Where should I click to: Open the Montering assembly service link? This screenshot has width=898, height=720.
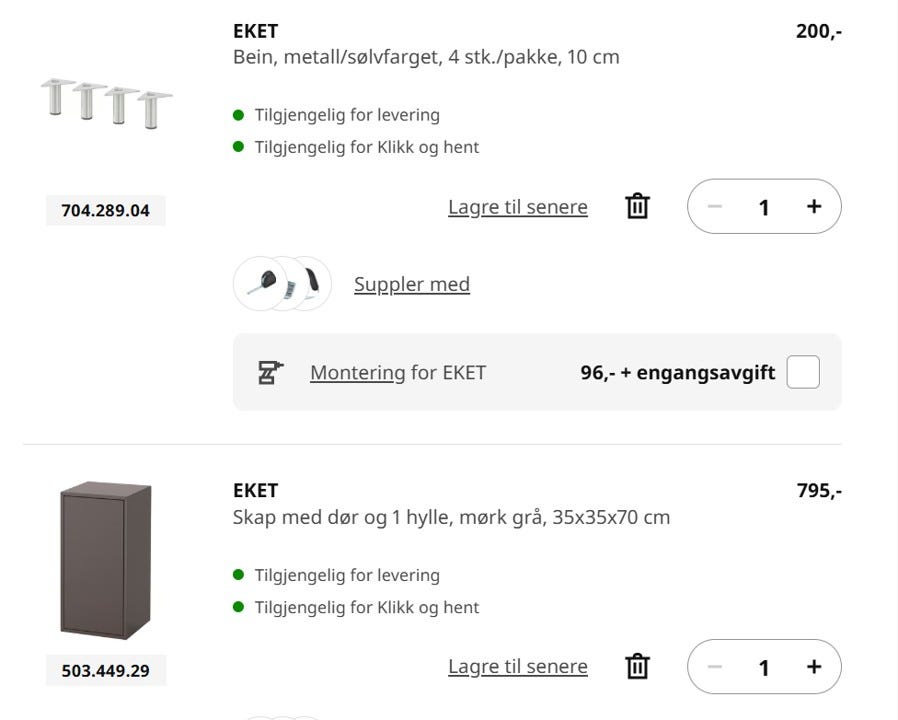(x=357, y=373)
